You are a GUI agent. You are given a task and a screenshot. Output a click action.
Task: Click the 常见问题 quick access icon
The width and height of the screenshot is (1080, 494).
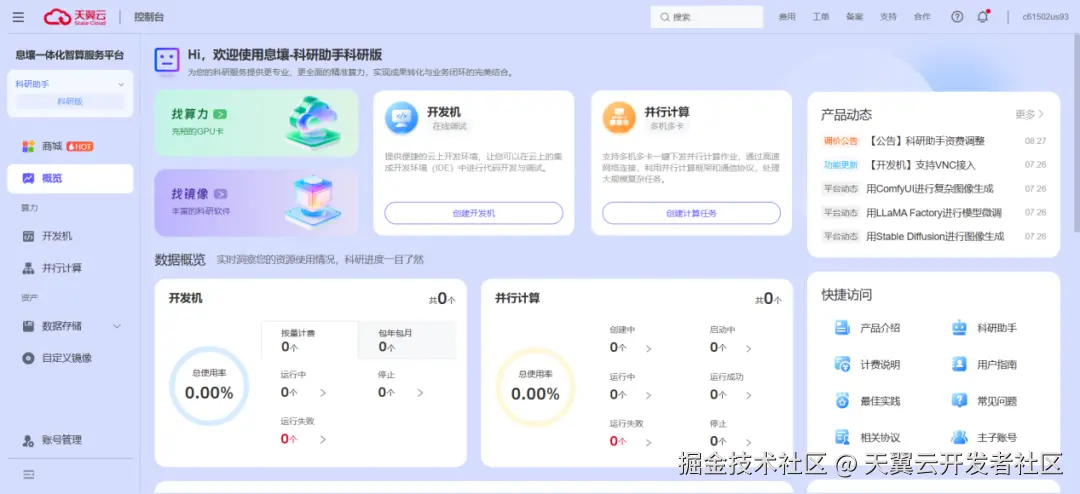(959, 400)
